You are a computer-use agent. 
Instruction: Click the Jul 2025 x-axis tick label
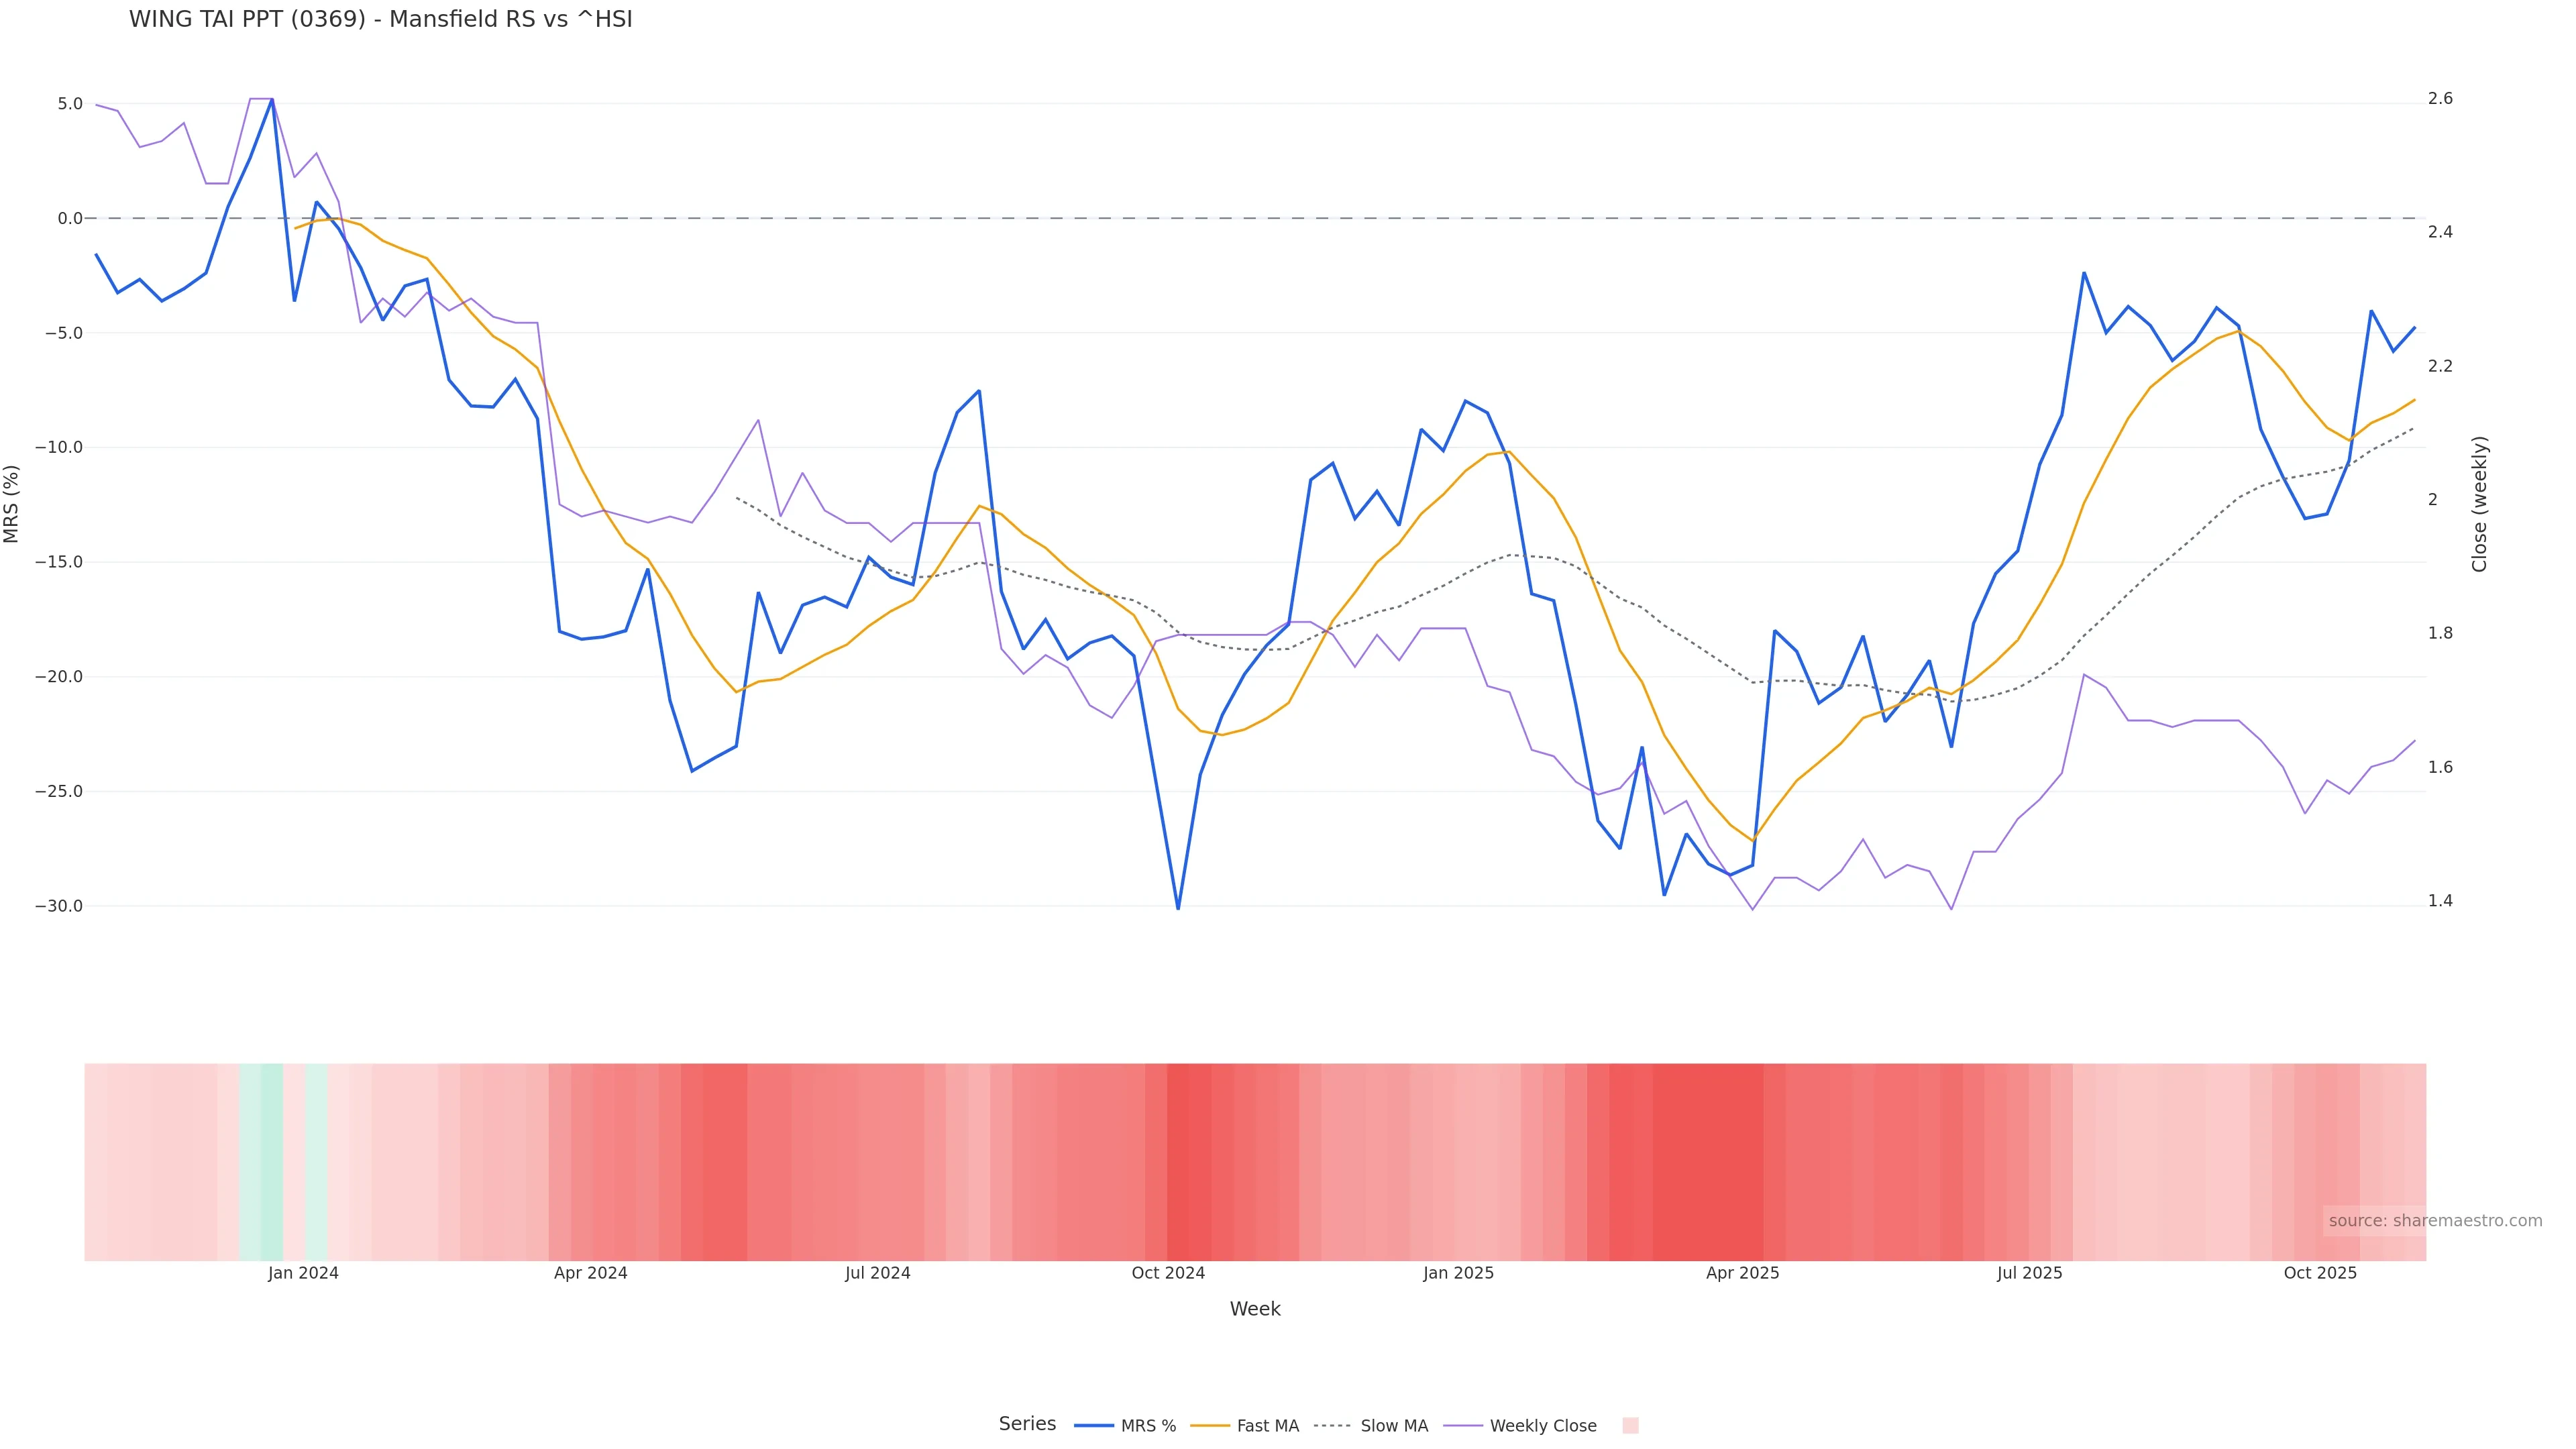[x=2029, y=1273]
